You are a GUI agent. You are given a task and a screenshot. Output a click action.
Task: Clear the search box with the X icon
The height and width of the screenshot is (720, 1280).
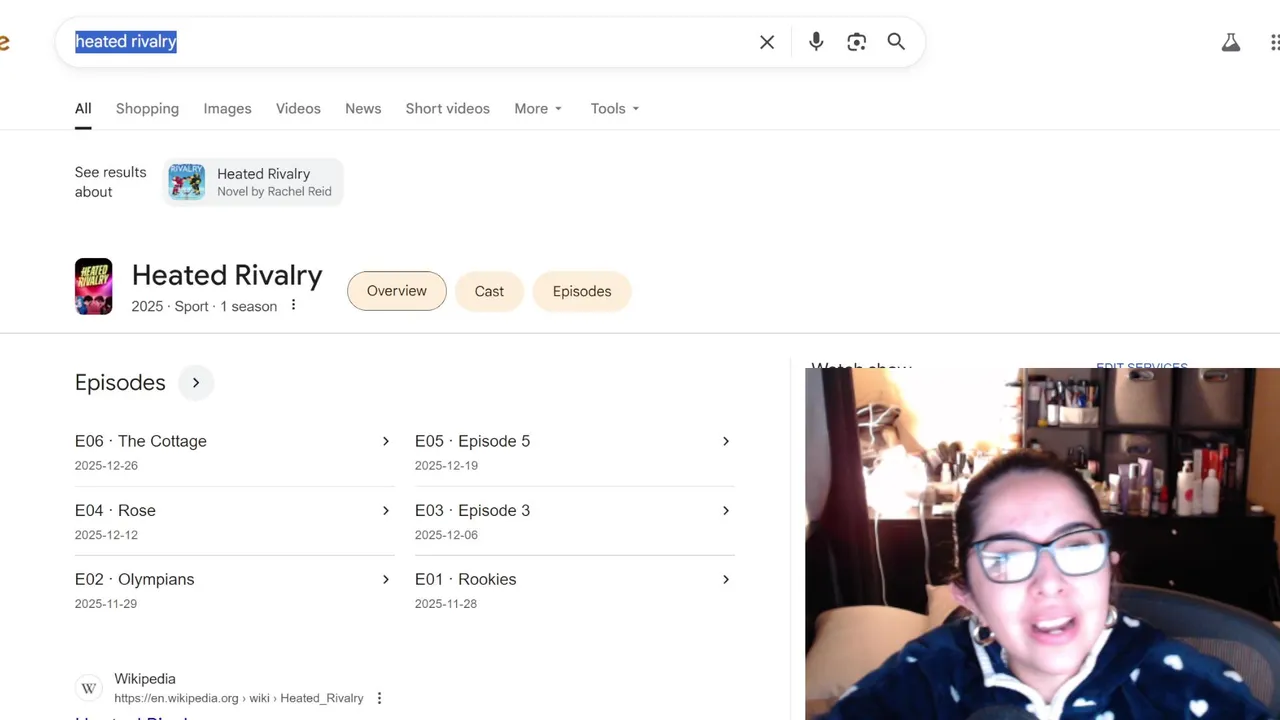767,42
